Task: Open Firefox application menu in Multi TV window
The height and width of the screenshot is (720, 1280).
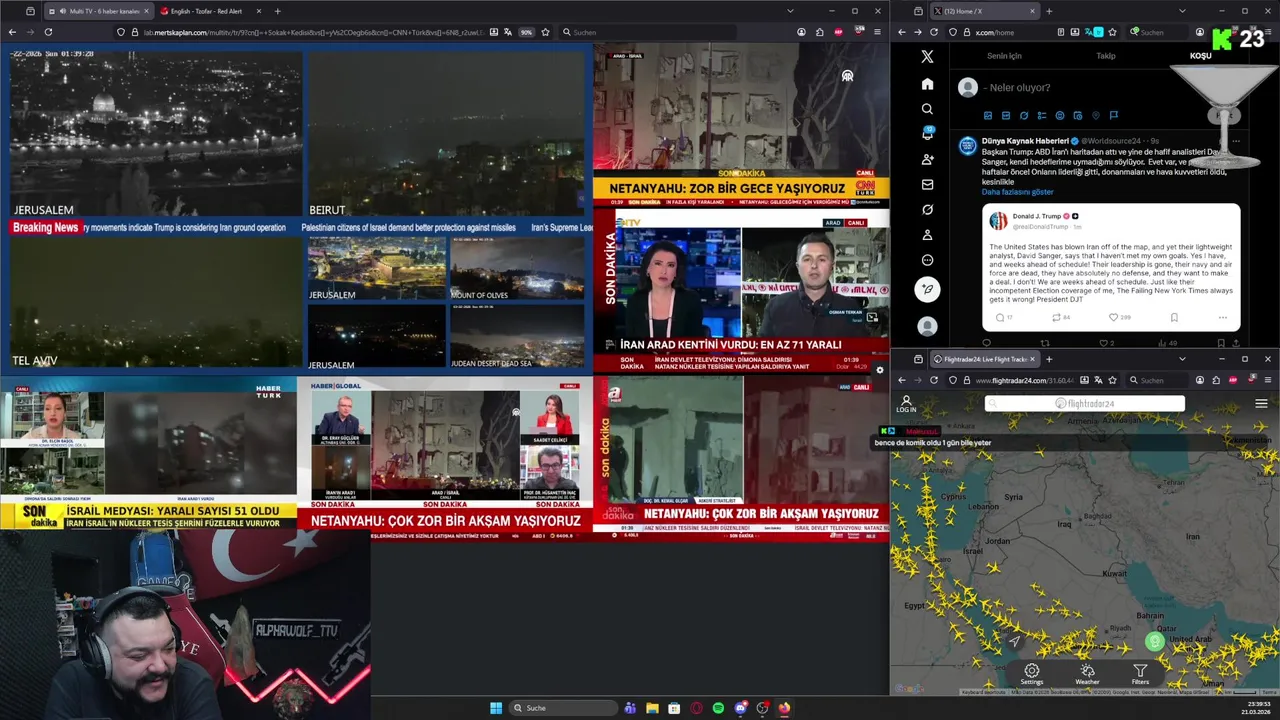Action: click(x=877, y=32)
